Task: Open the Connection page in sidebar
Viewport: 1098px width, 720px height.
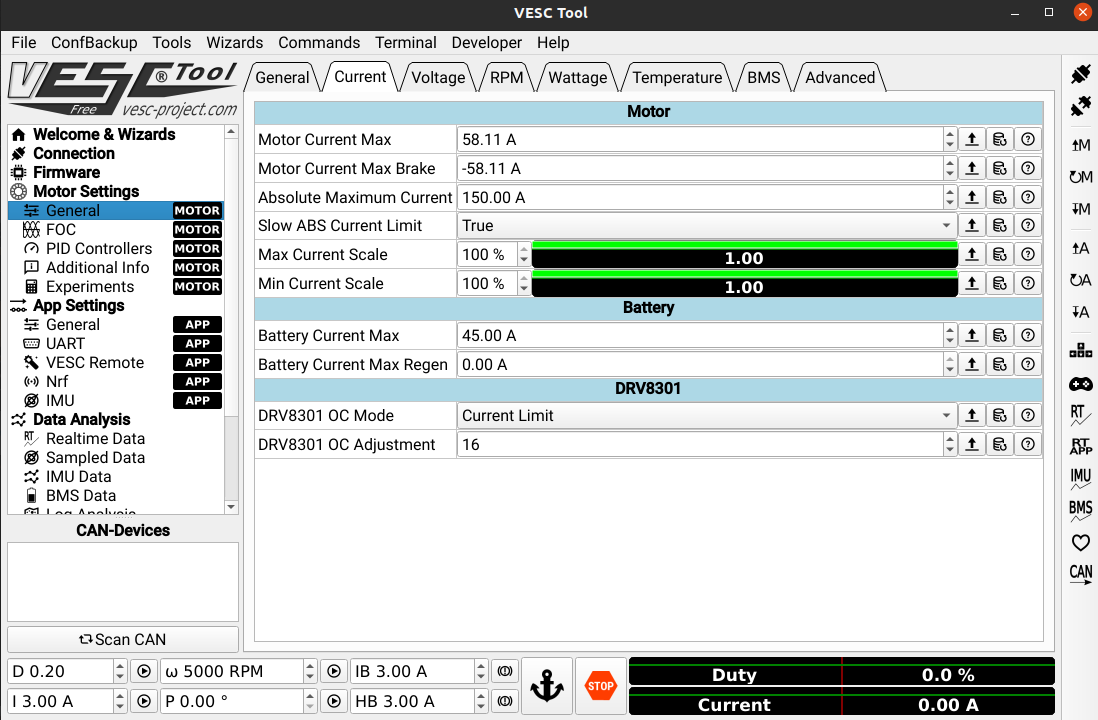Action: tap(74, 153)
